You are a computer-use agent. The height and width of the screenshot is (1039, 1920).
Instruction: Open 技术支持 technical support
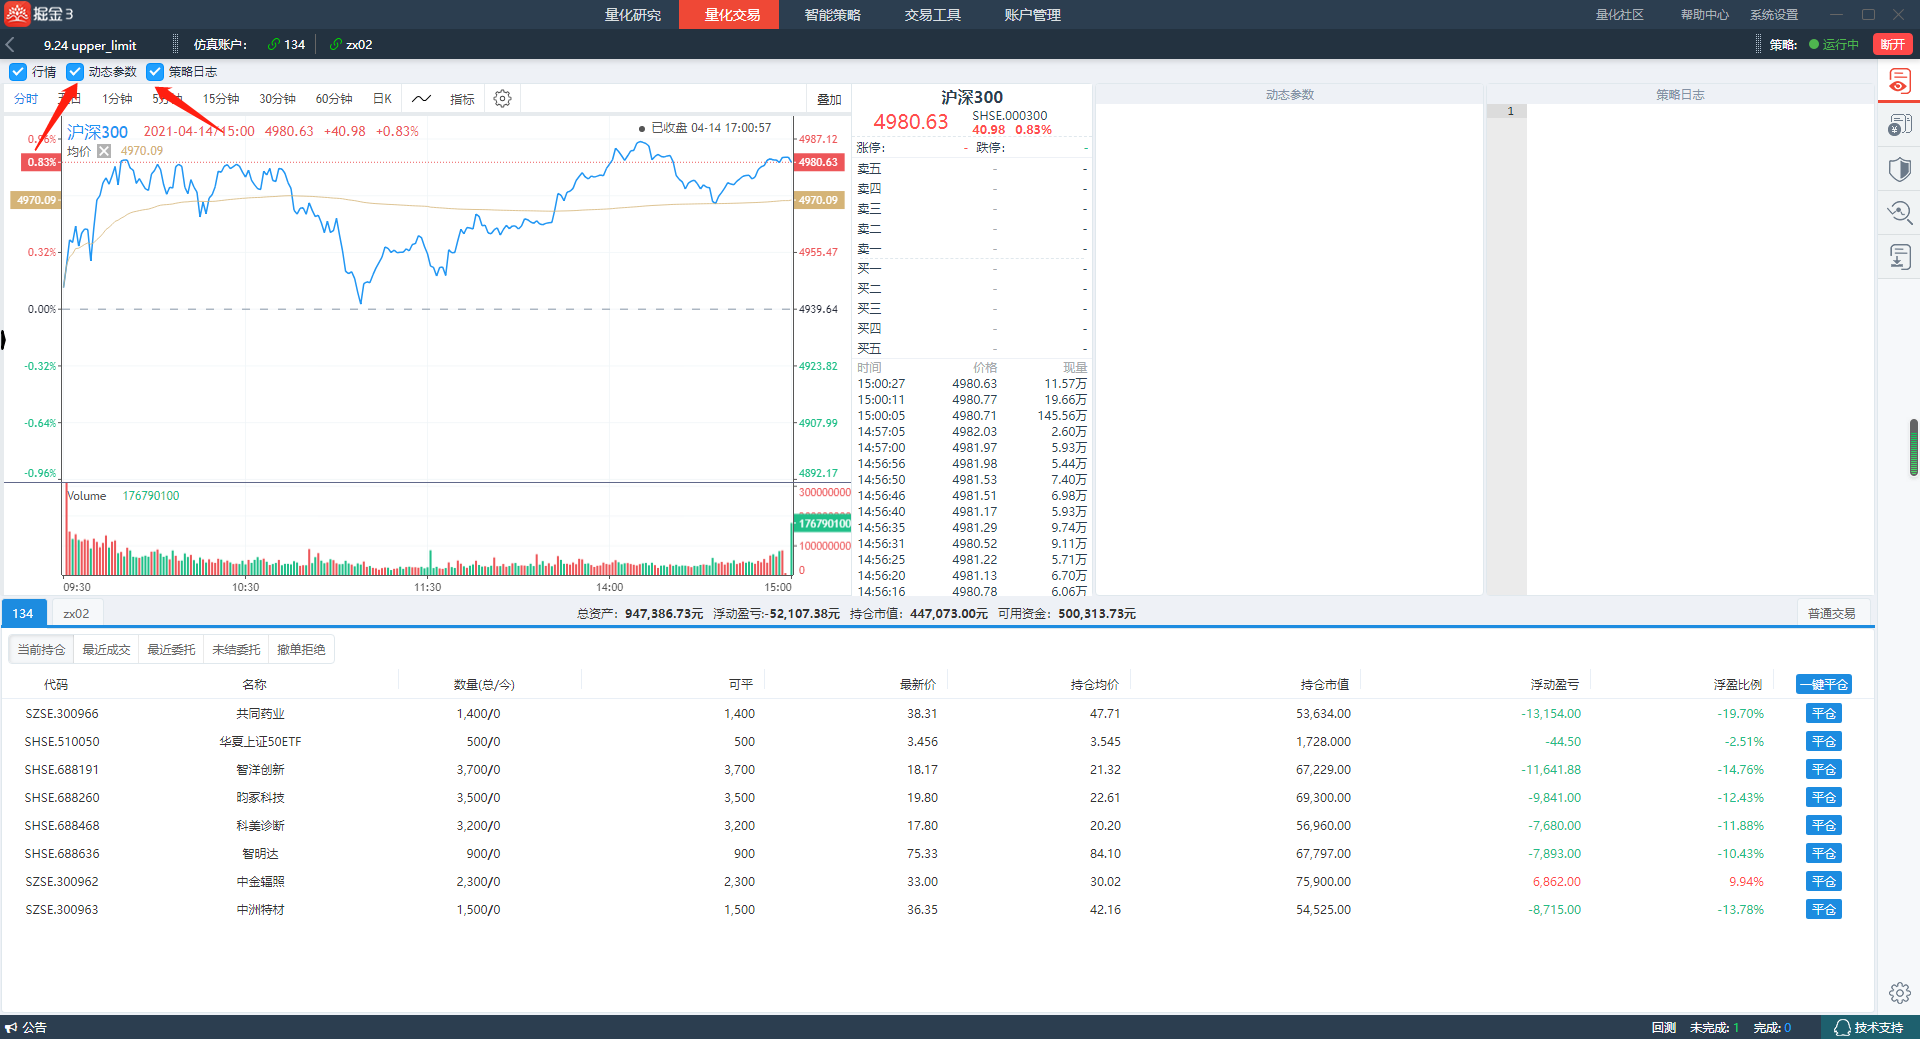(1868, 1027)
